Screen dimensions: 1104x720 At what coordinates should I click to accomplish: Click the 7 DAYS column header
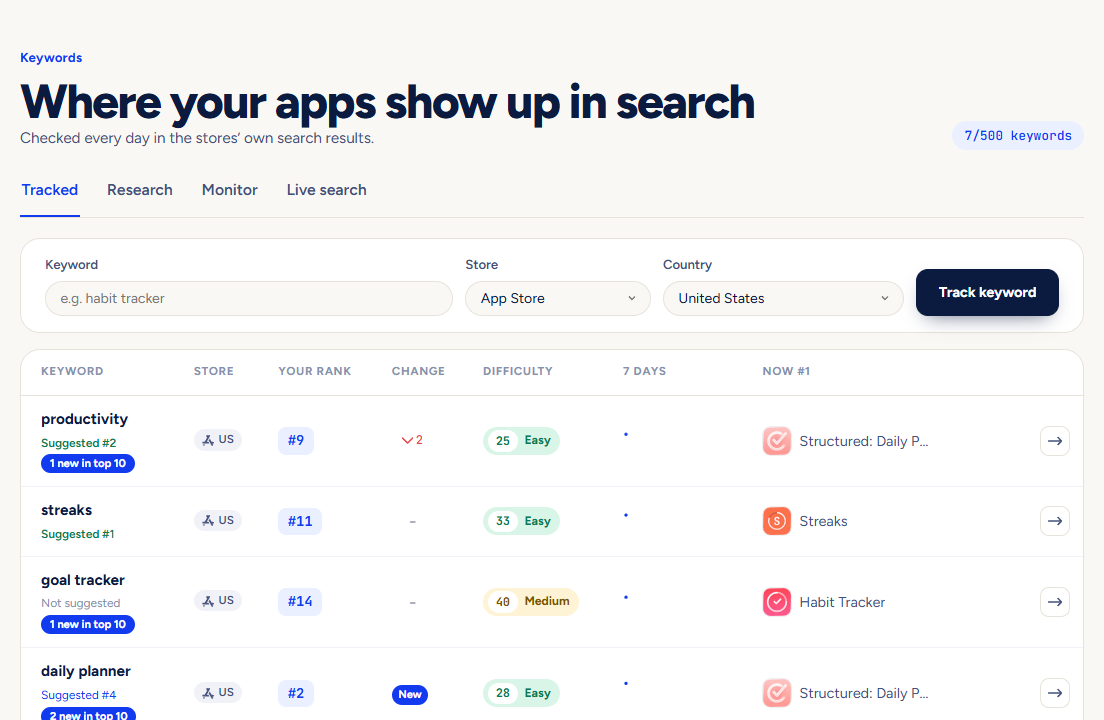[644, 371]
